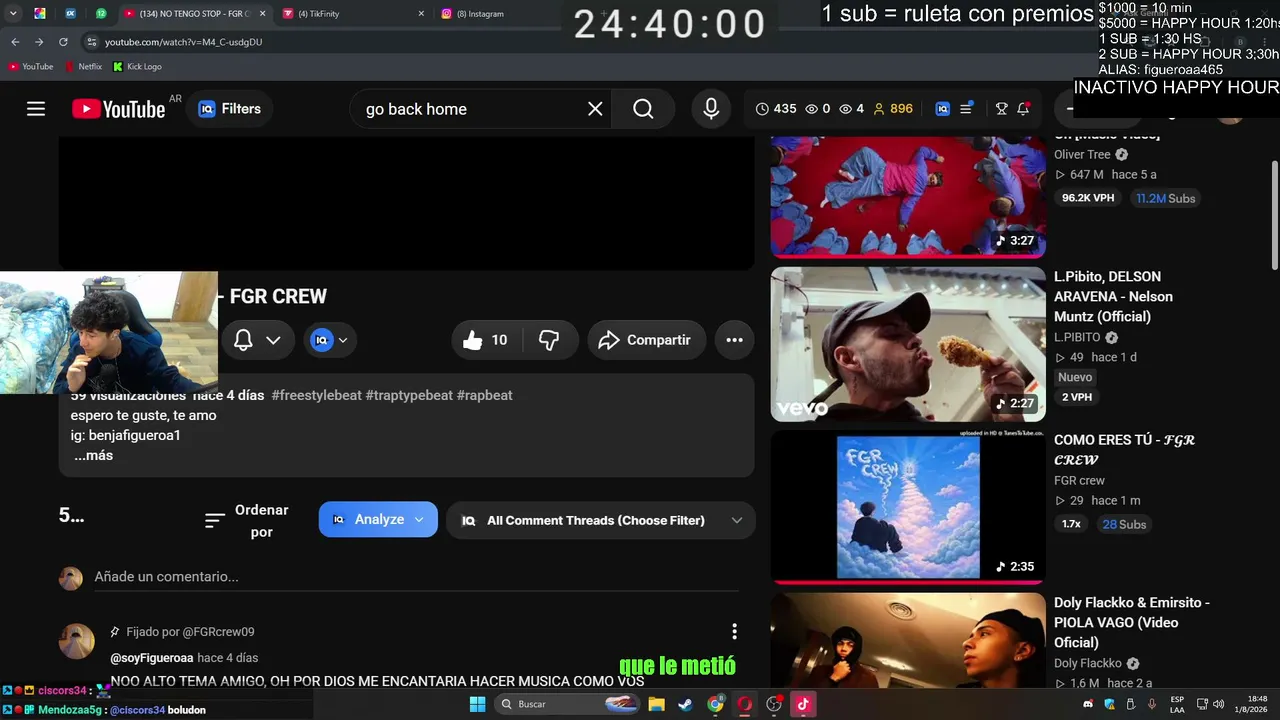Open the system volume tray icon

click(x=1219, y=704)
